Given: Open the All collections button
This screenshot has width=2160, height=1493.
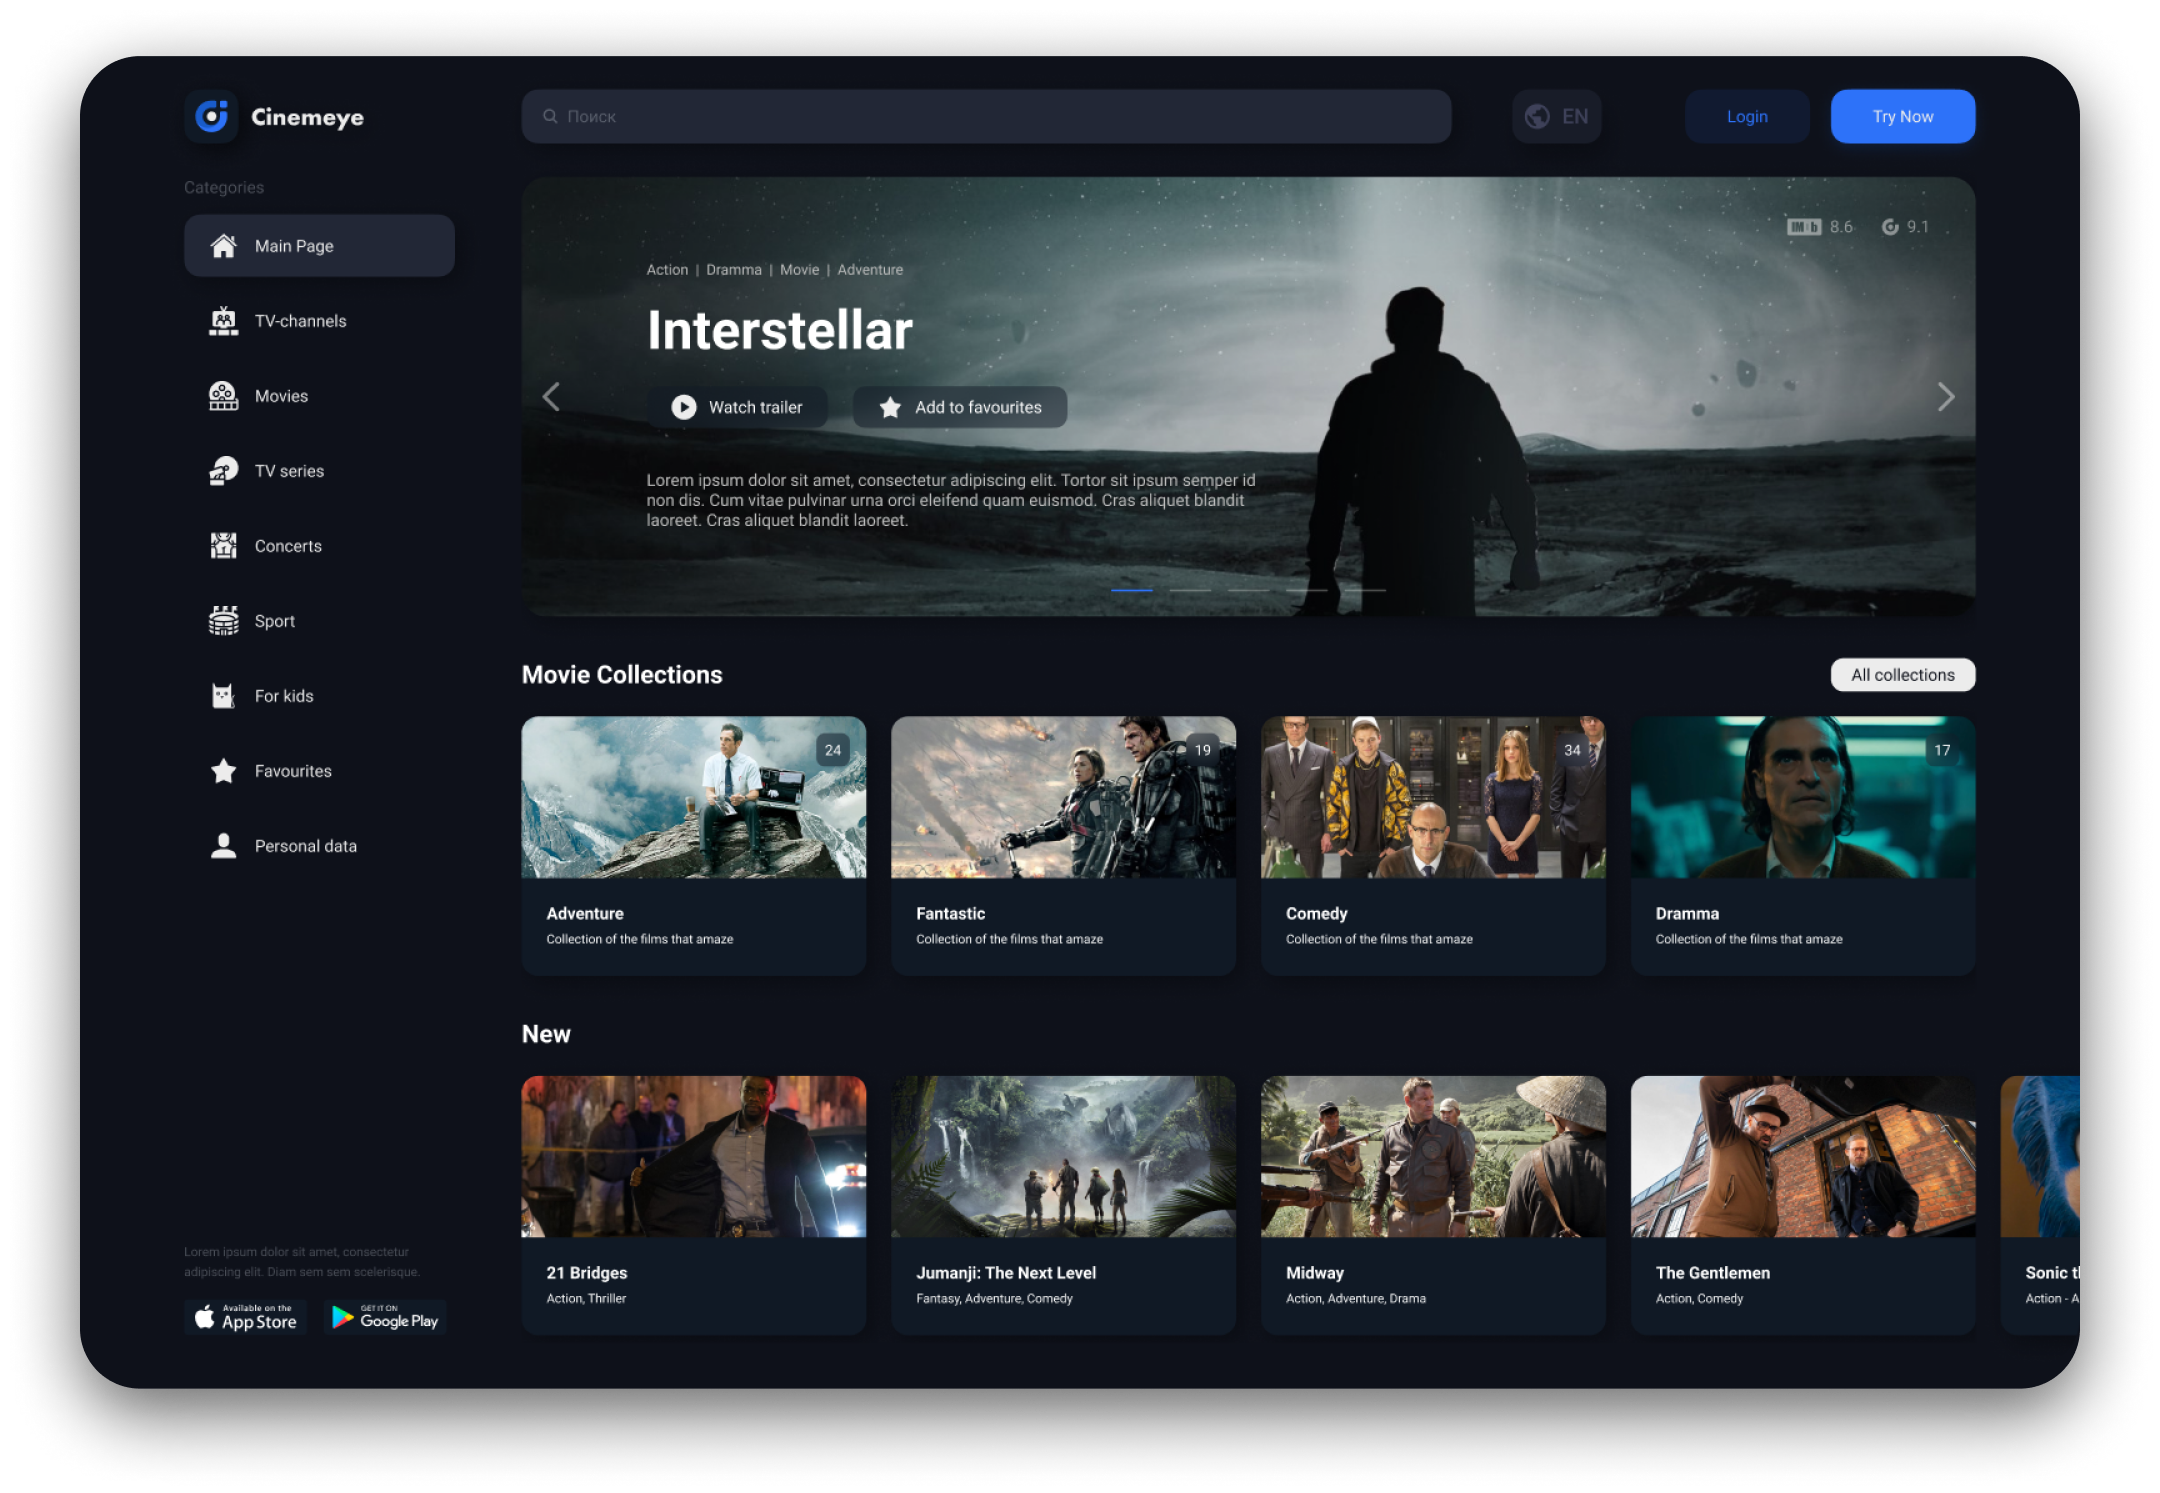Looking at the screenshot, I should (1902, 675).
